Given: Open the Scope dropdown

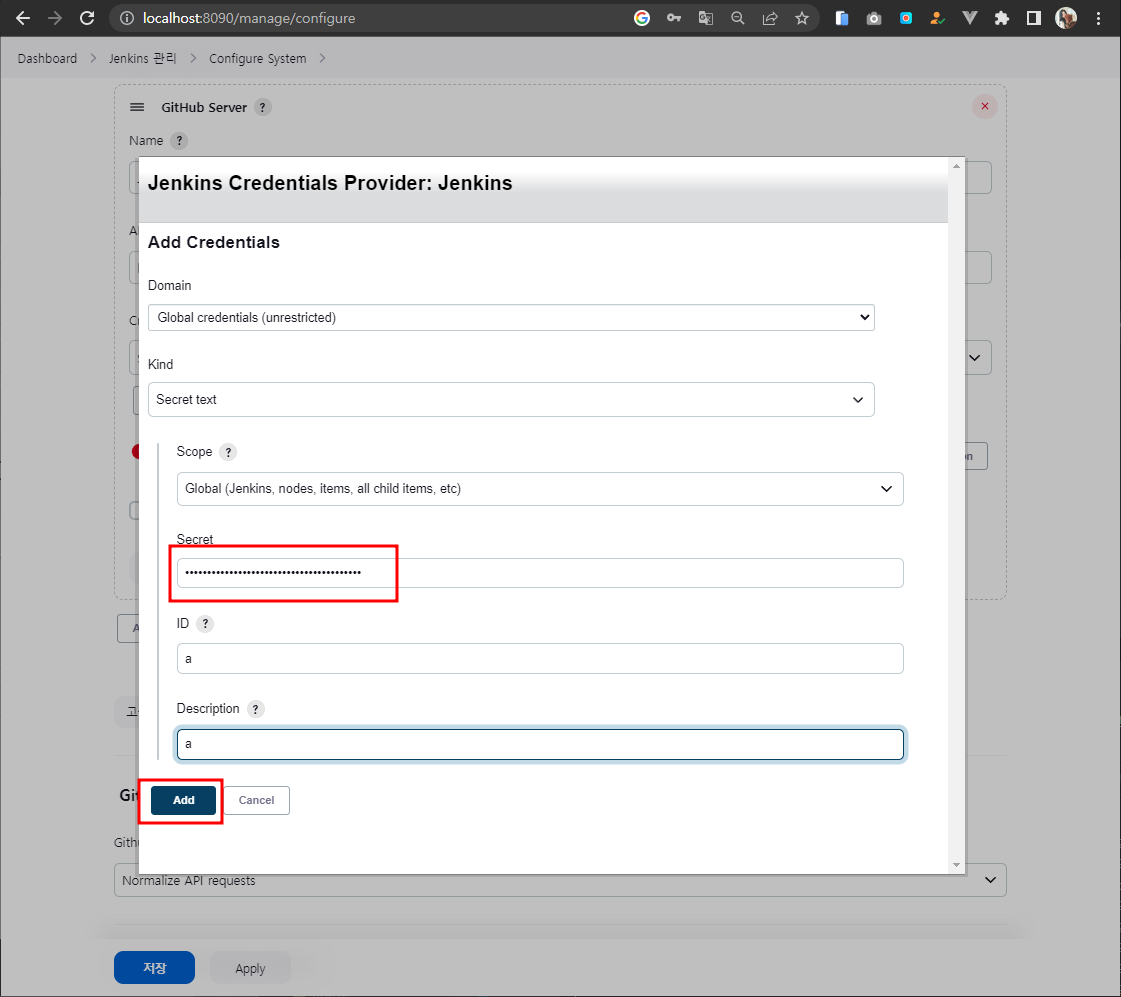Looking at the screenshot, I should (x=540, y=489).
